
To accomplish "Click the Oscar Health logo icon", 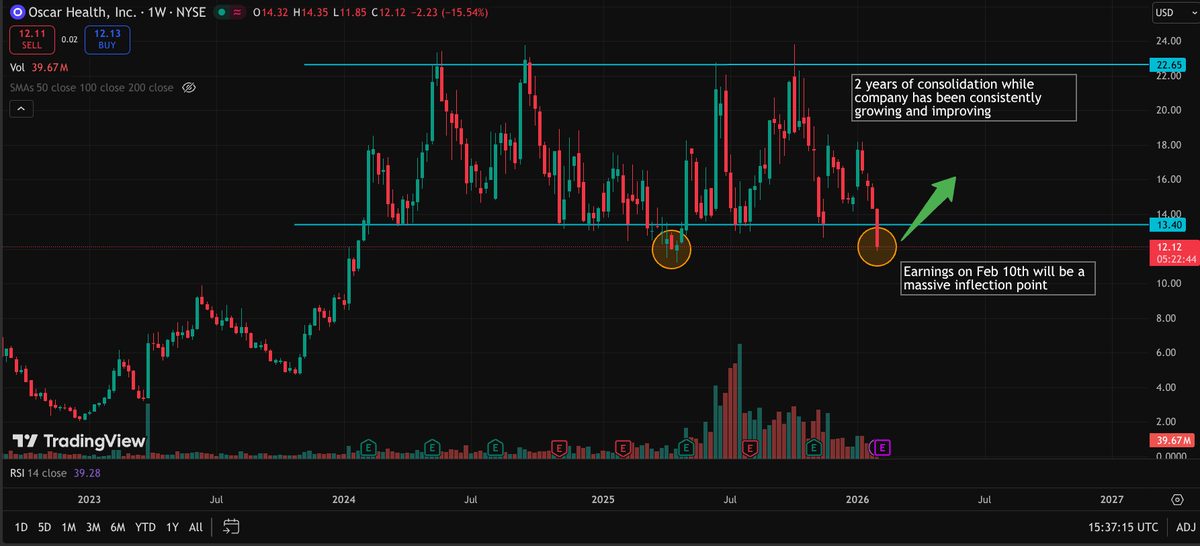I will coord(17,12).
